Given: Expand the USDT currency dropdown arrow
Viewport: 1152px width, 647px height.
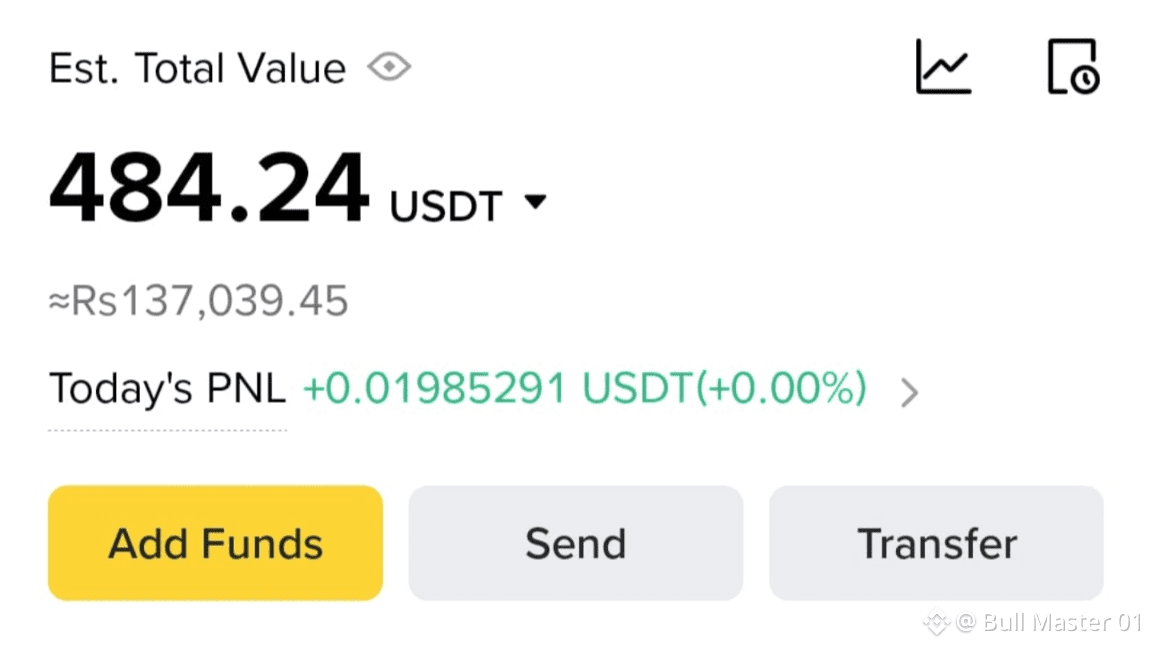Looking at the screenshot, I should (x=536, y=201).
